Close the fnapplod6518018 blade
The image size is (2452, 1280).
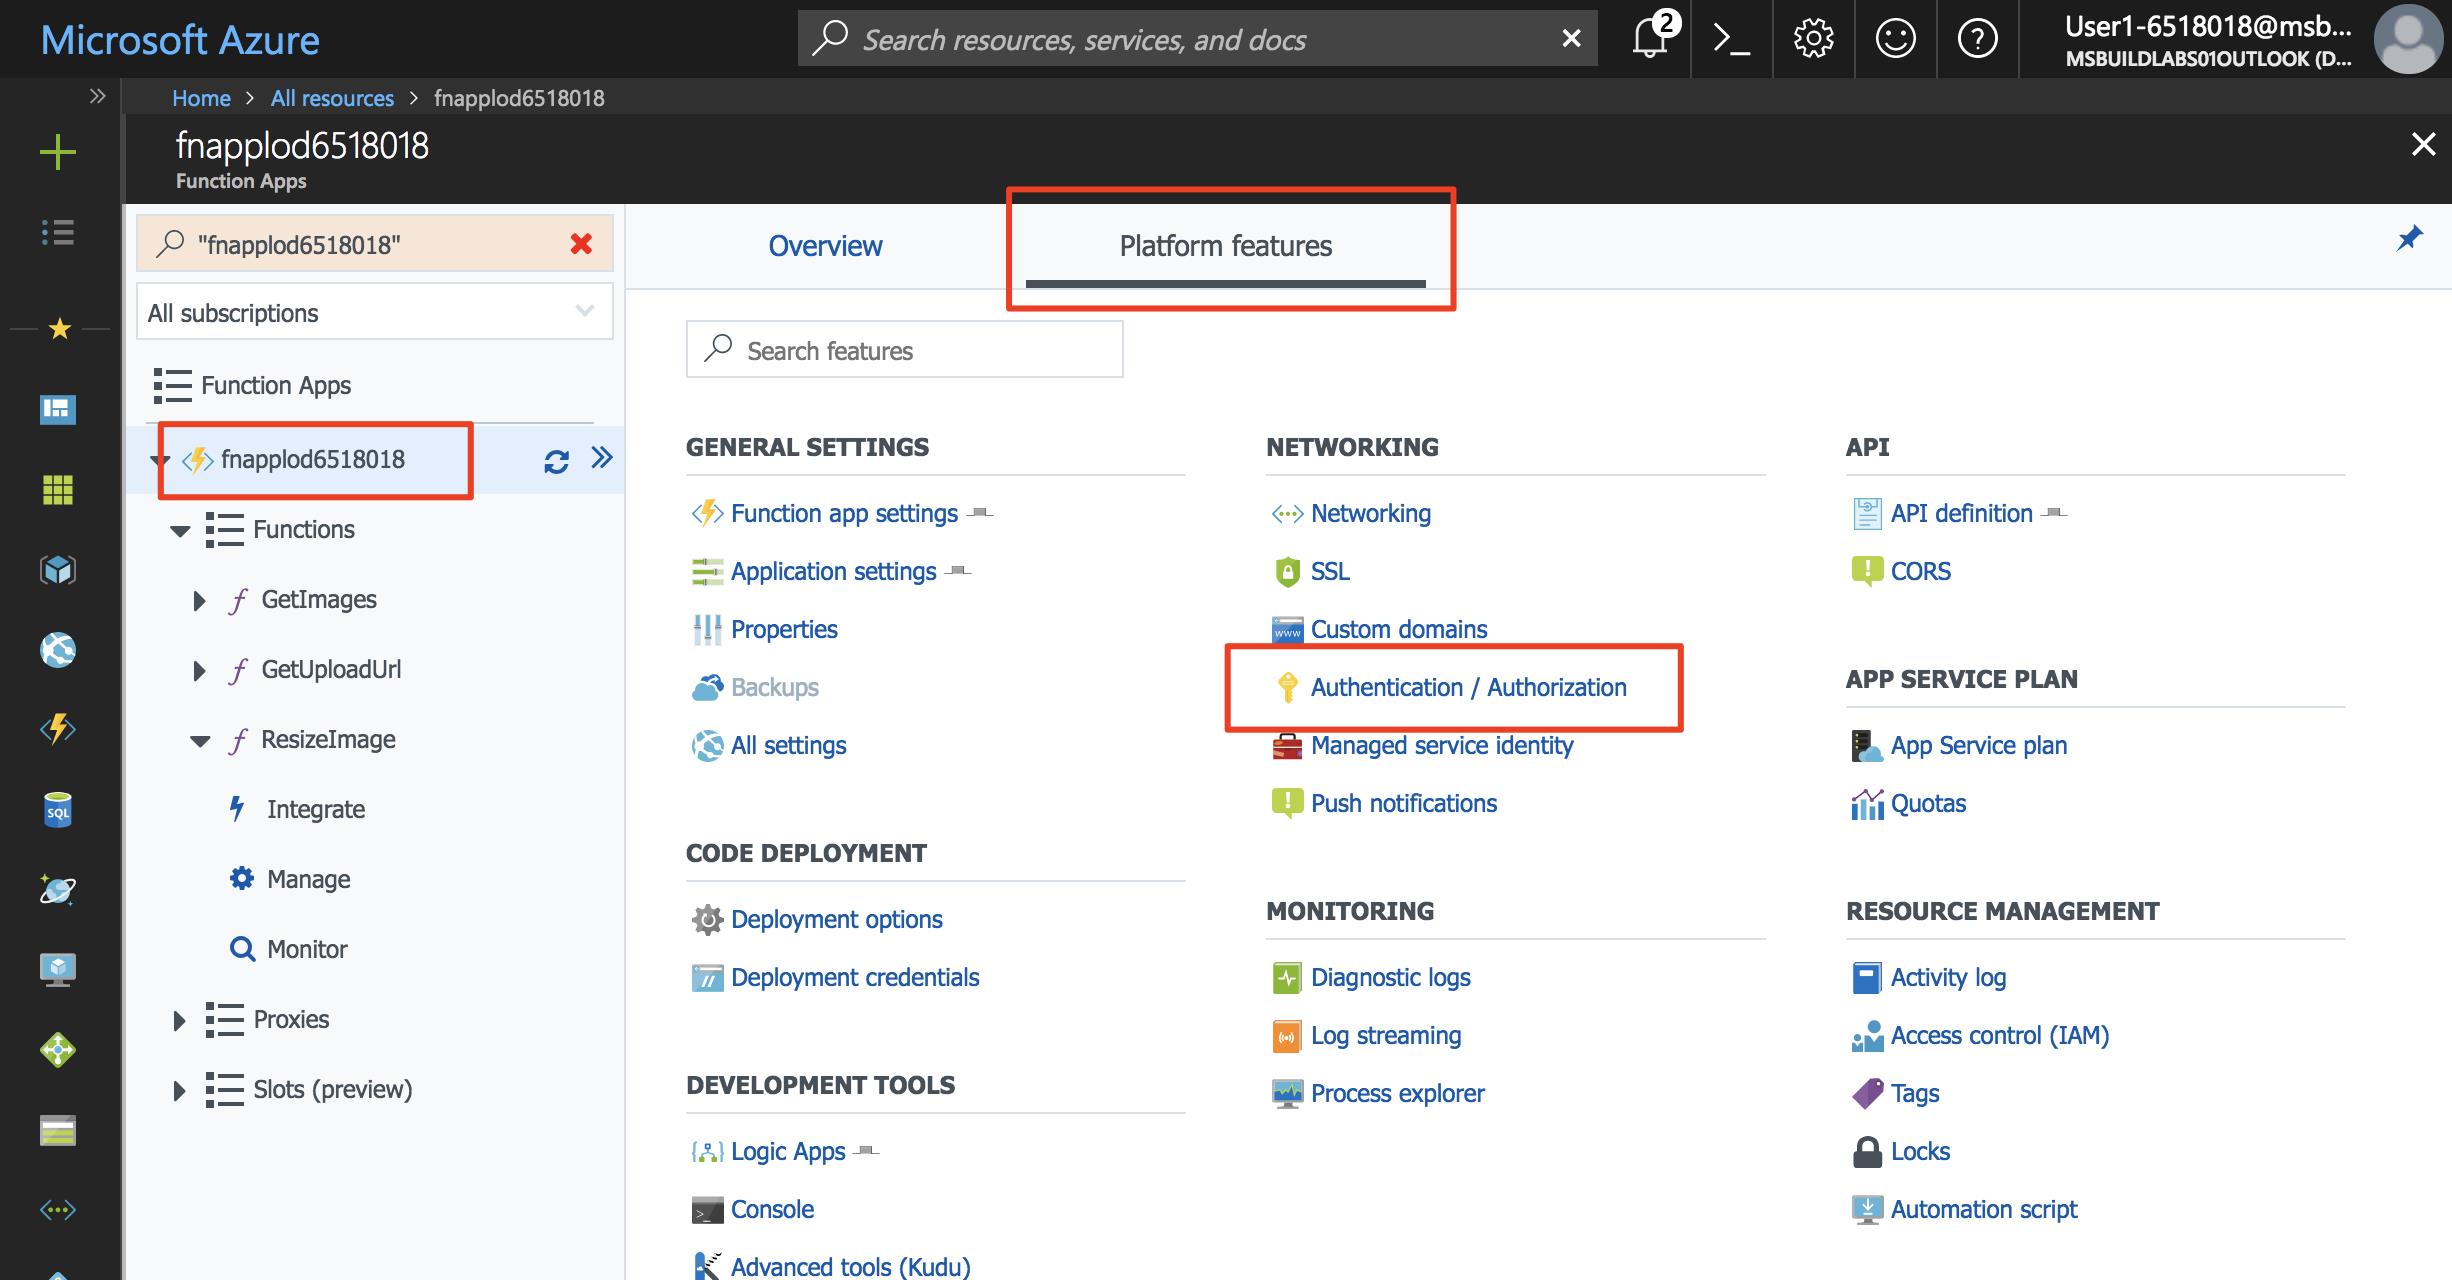tap(2423, 145)
